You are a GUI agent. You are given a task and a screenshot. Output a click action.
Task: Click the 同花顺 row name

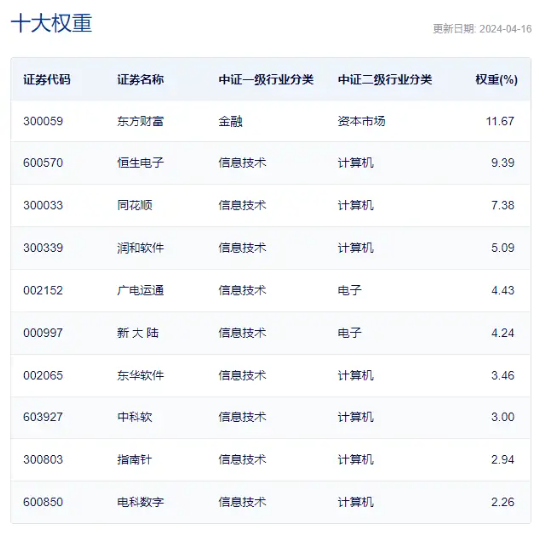click(x=135, y=205)
